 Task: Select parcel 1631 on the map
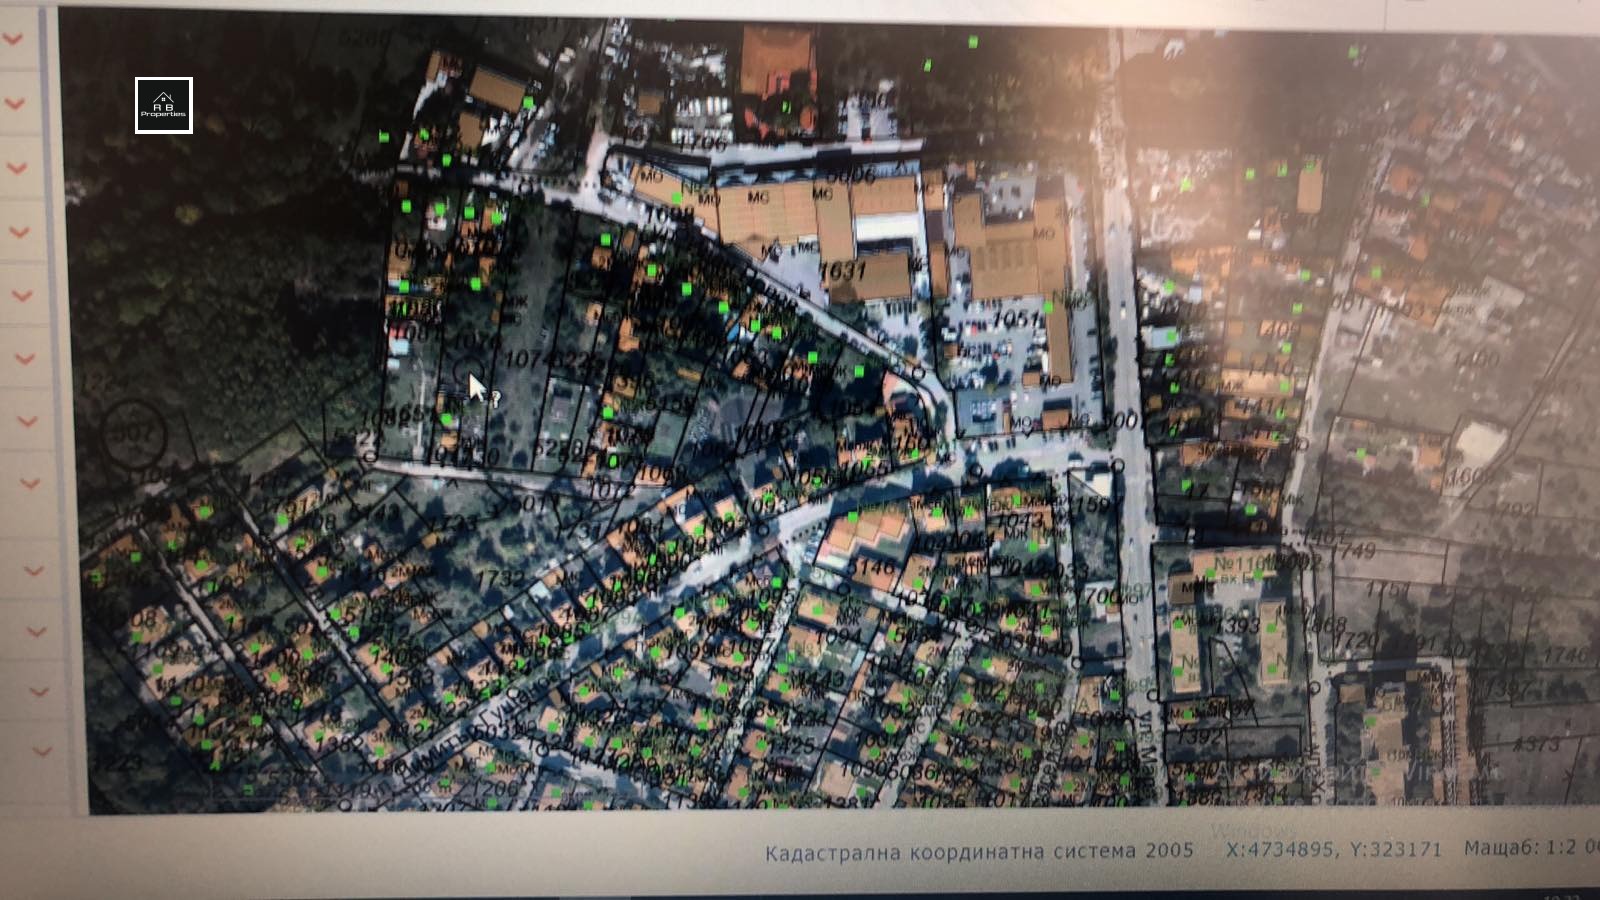pos(842,270)
